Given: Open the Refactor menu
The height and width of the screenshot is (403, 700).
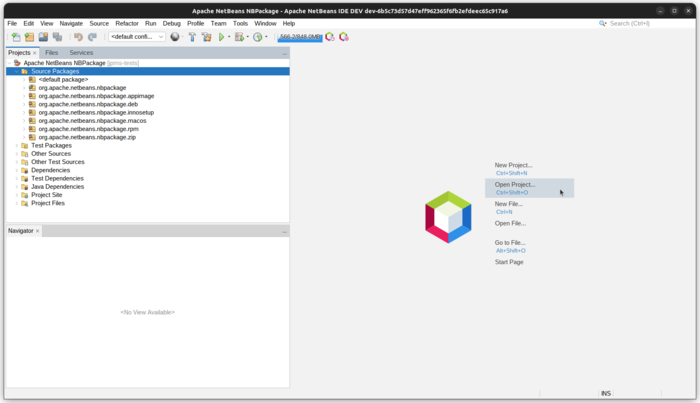Looking at the screenshot, I should (127, 23).
